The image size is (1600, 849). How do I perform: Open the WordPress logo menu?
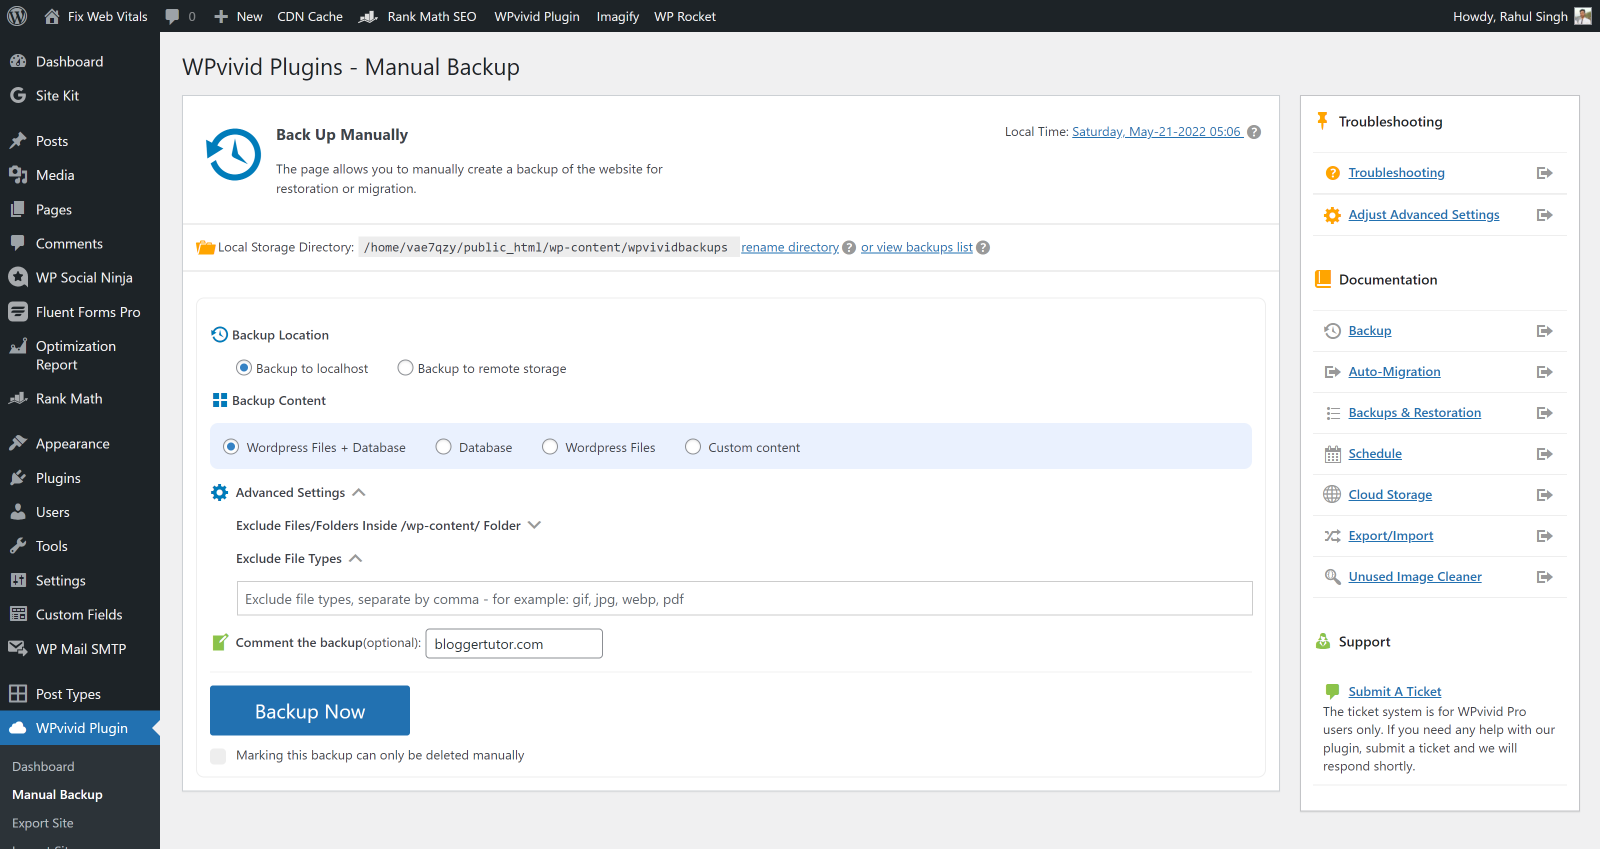coord(17,16)
